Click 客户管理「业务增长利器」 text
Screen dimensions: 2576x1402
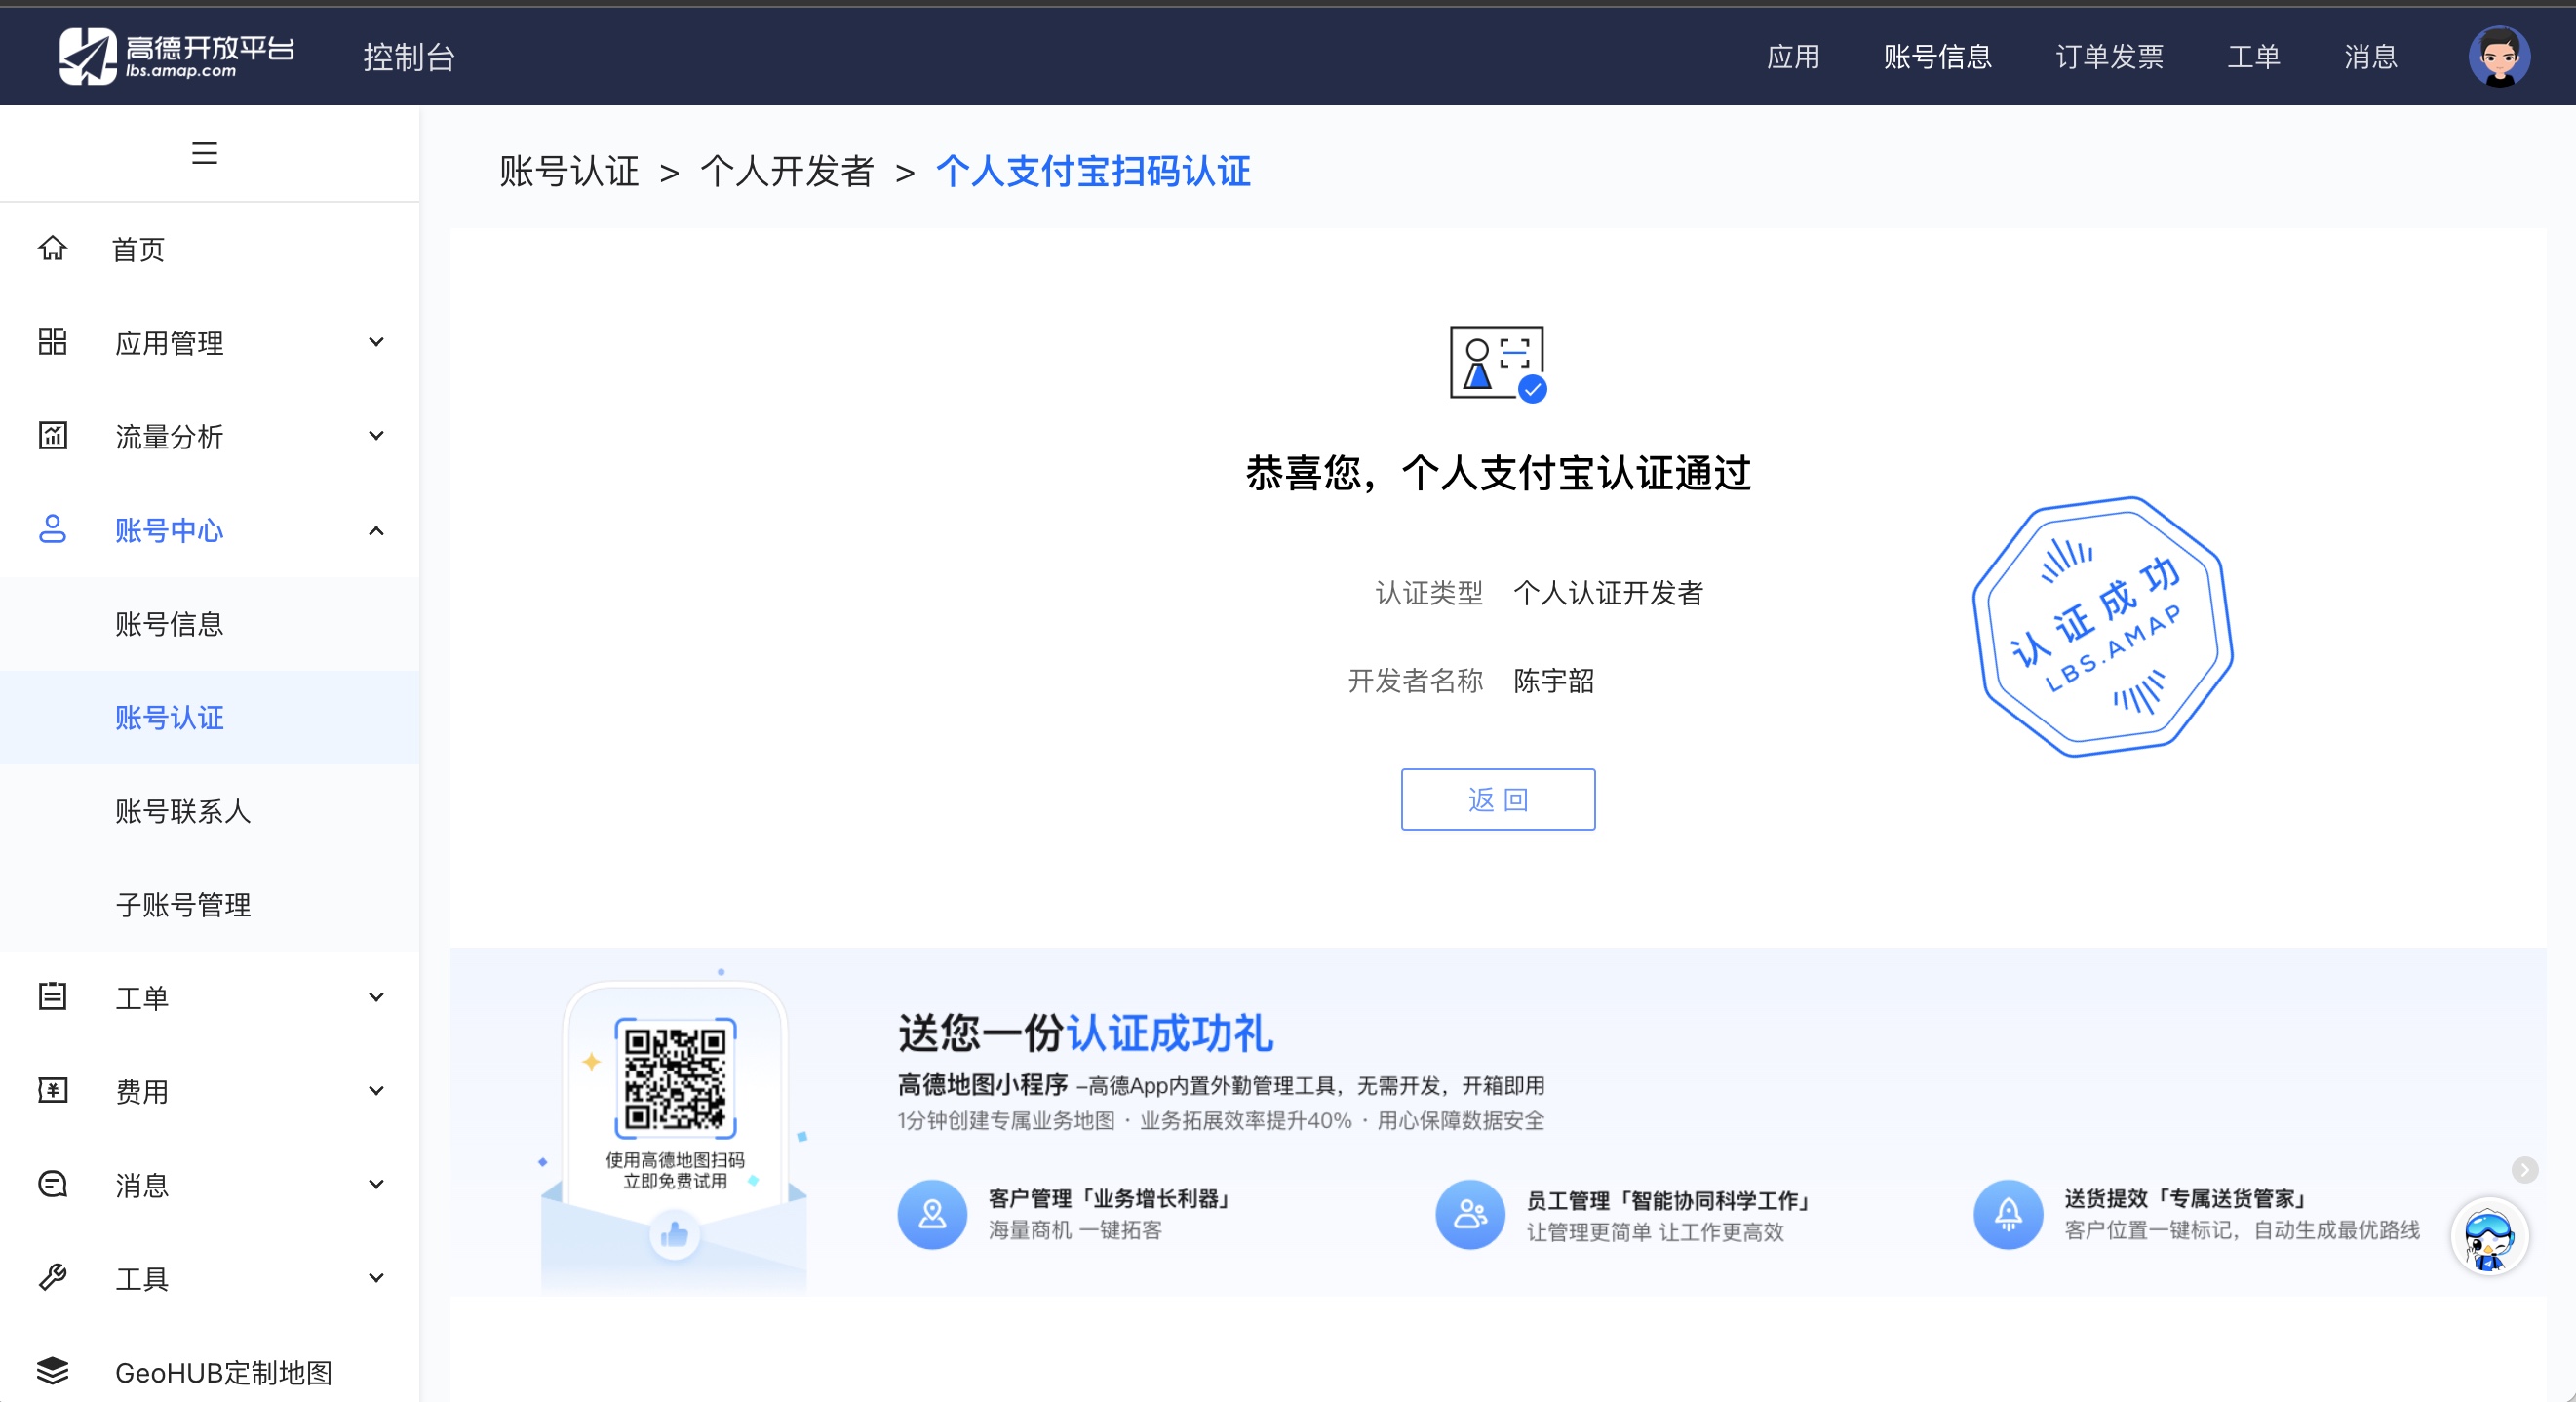pos(1110,1198)
